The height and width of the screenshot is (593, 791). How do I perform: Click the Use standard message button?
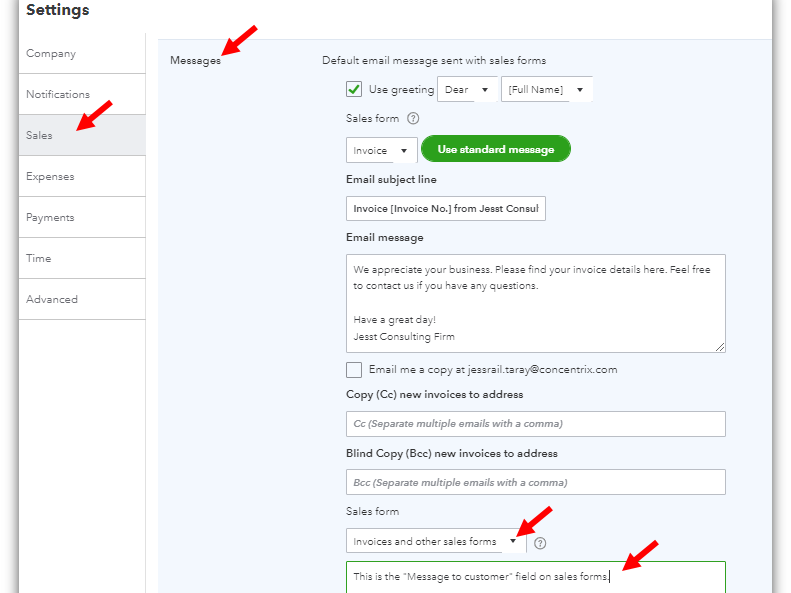496,149
